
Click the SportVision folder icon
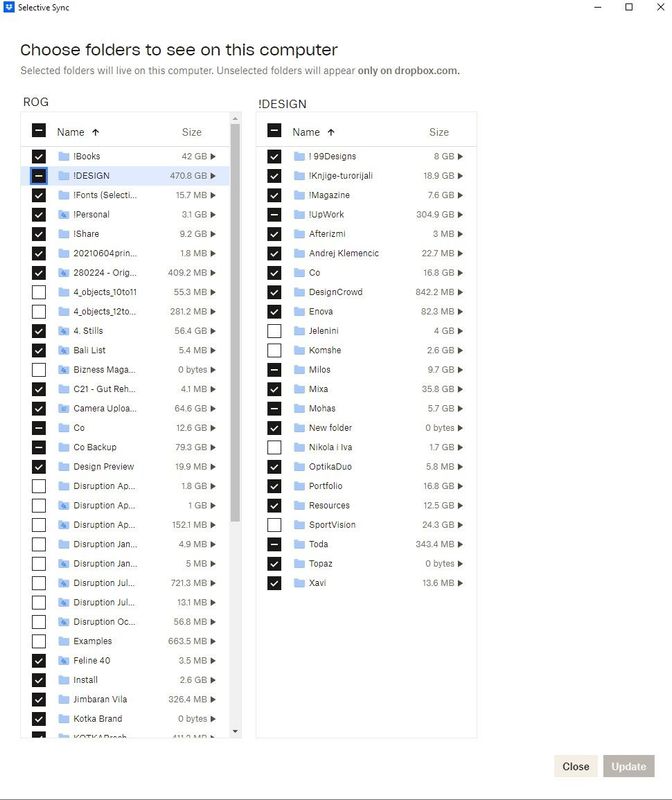tap(300, 524)
